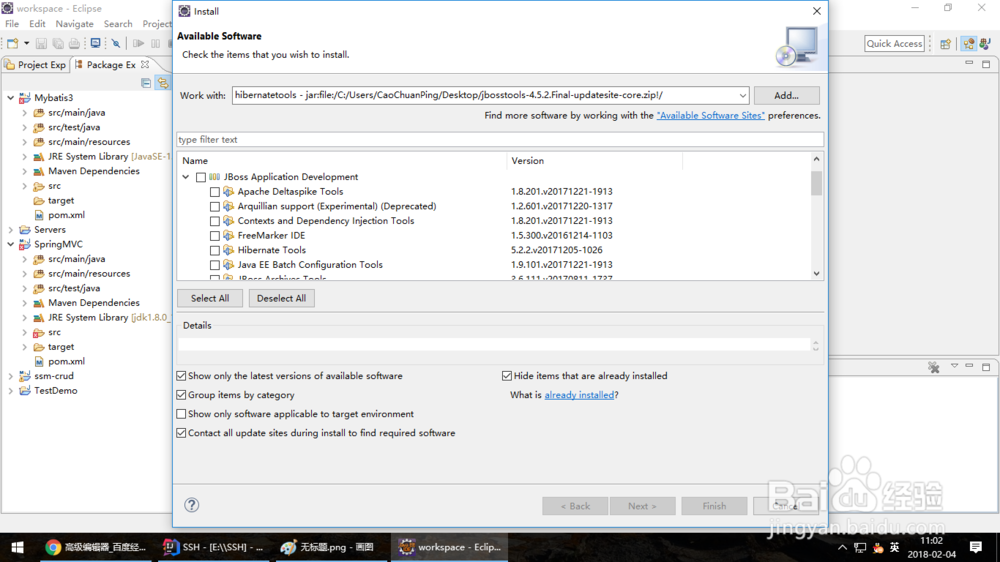The height and width of the screenshot is (562, 1000).
Task: Check the Hibernate Tools checkbox
Action: pyautogui.click(x=215, y=251)
